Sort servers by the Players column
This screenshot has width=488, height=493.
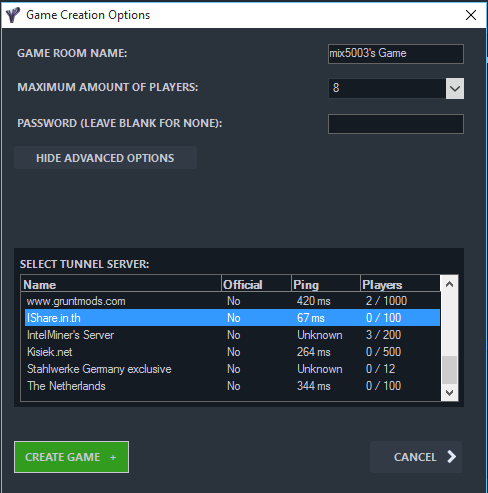400,284
